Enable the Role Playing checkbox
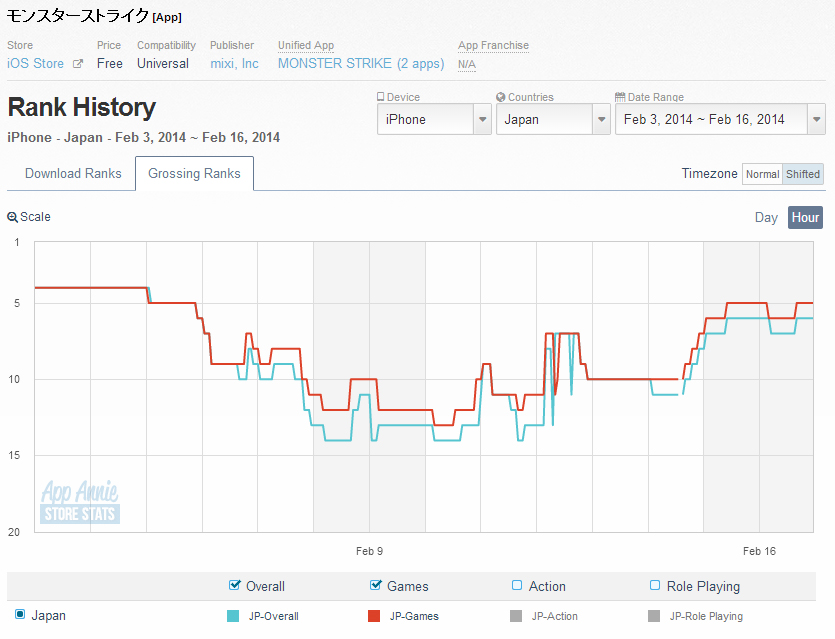The height and width of the screenshot is (639, 835). coord(655,585)
